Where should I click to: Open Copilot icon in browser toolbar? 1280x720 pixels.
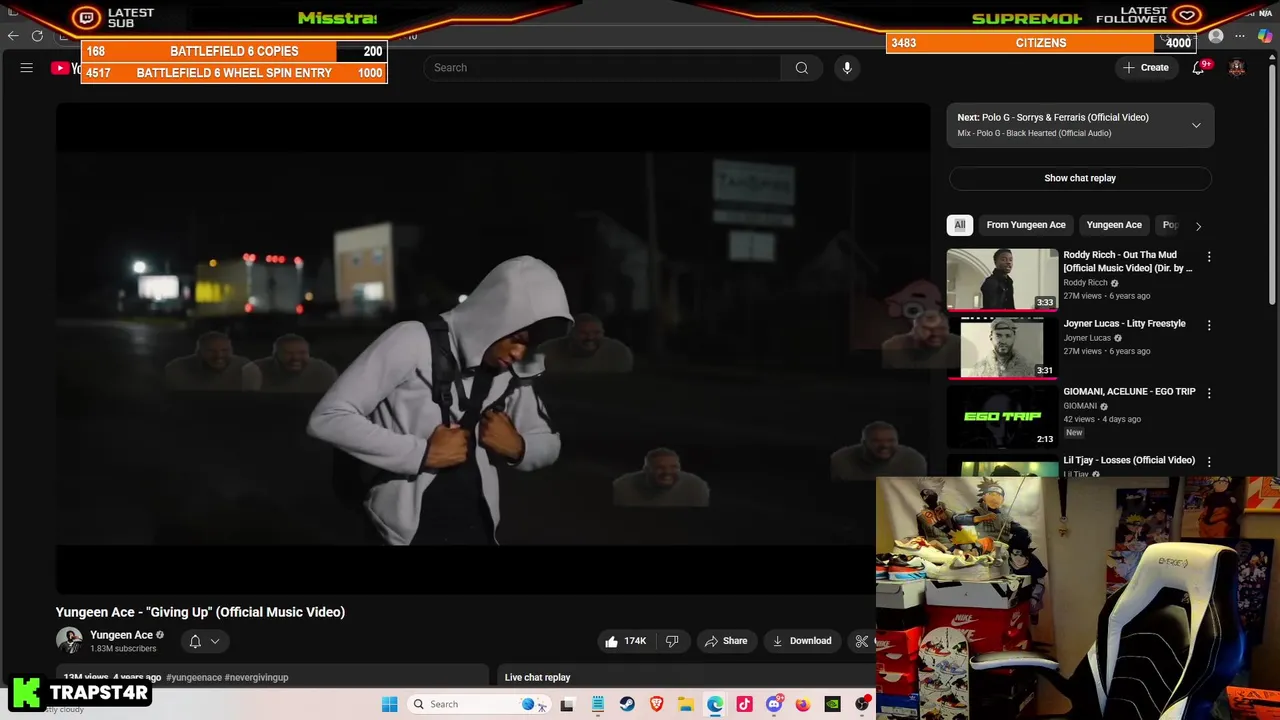(x=1265, y=37)
